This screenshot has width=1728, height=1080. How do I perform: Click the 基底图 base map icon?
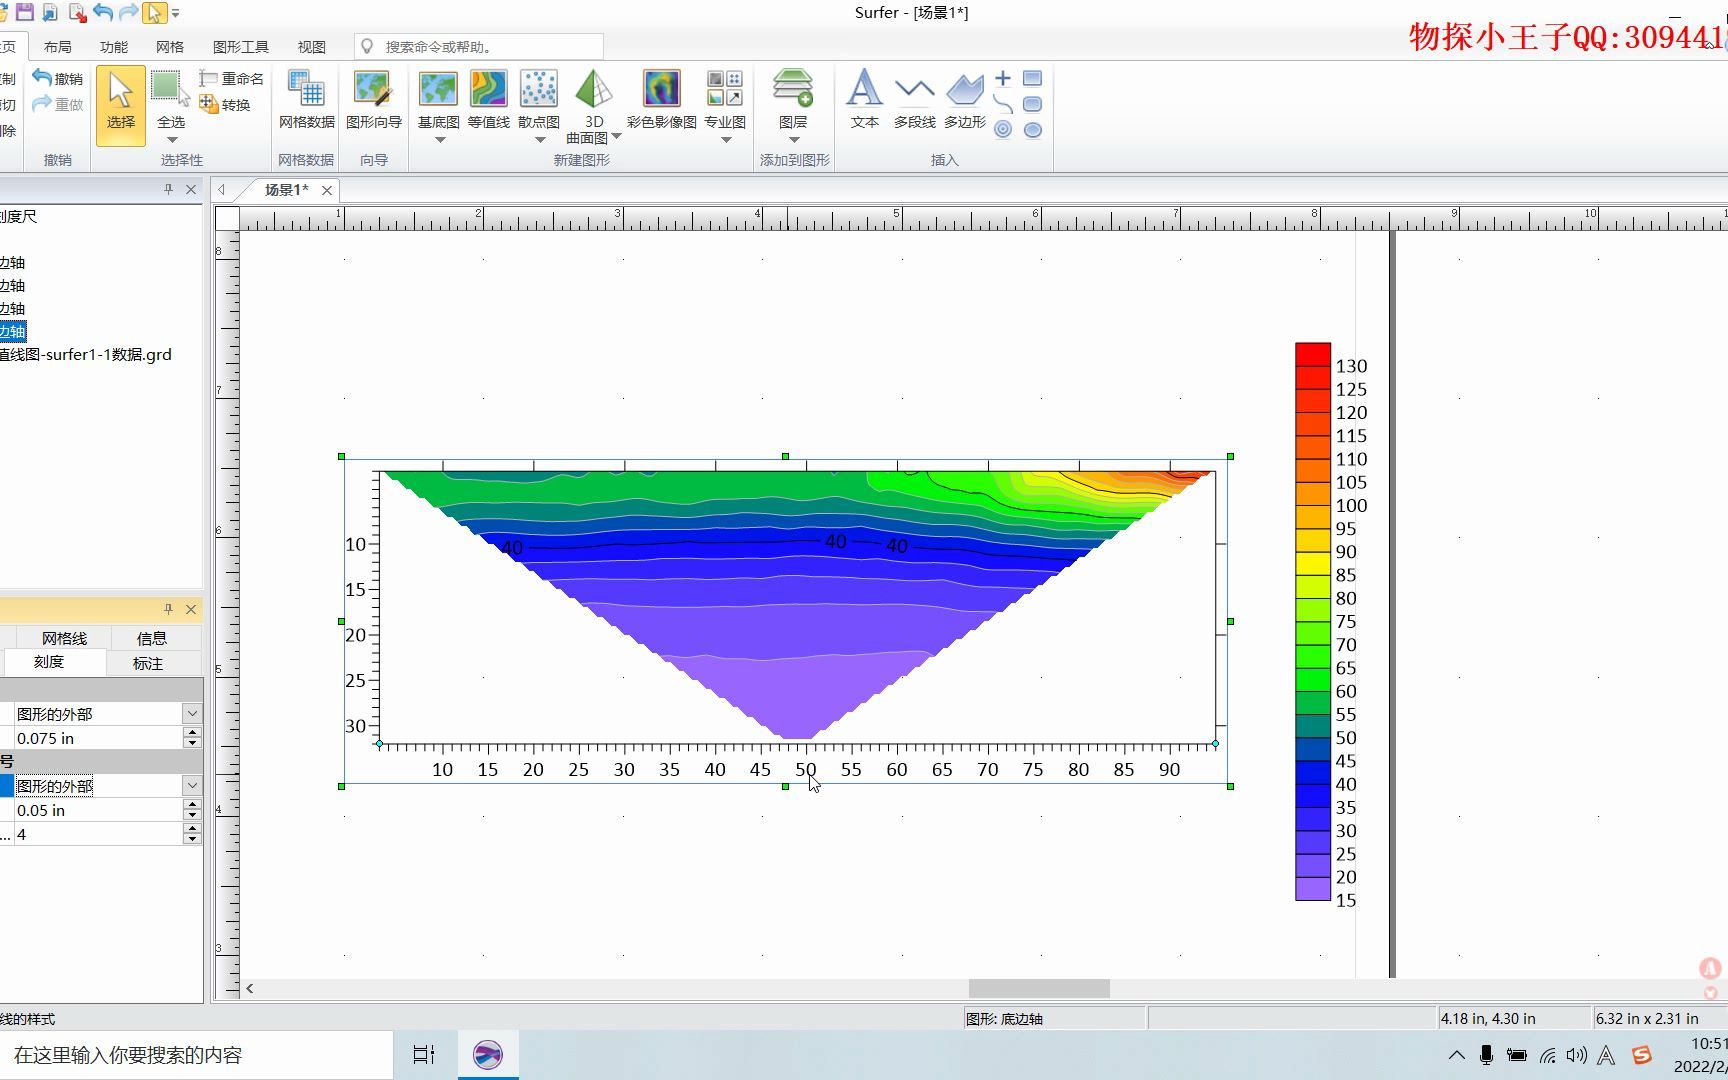[x=438, y=89]
